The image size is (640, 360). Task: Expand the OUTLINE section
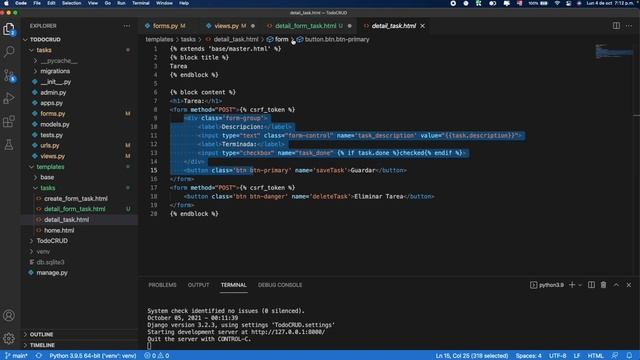[x=41, y=334]
